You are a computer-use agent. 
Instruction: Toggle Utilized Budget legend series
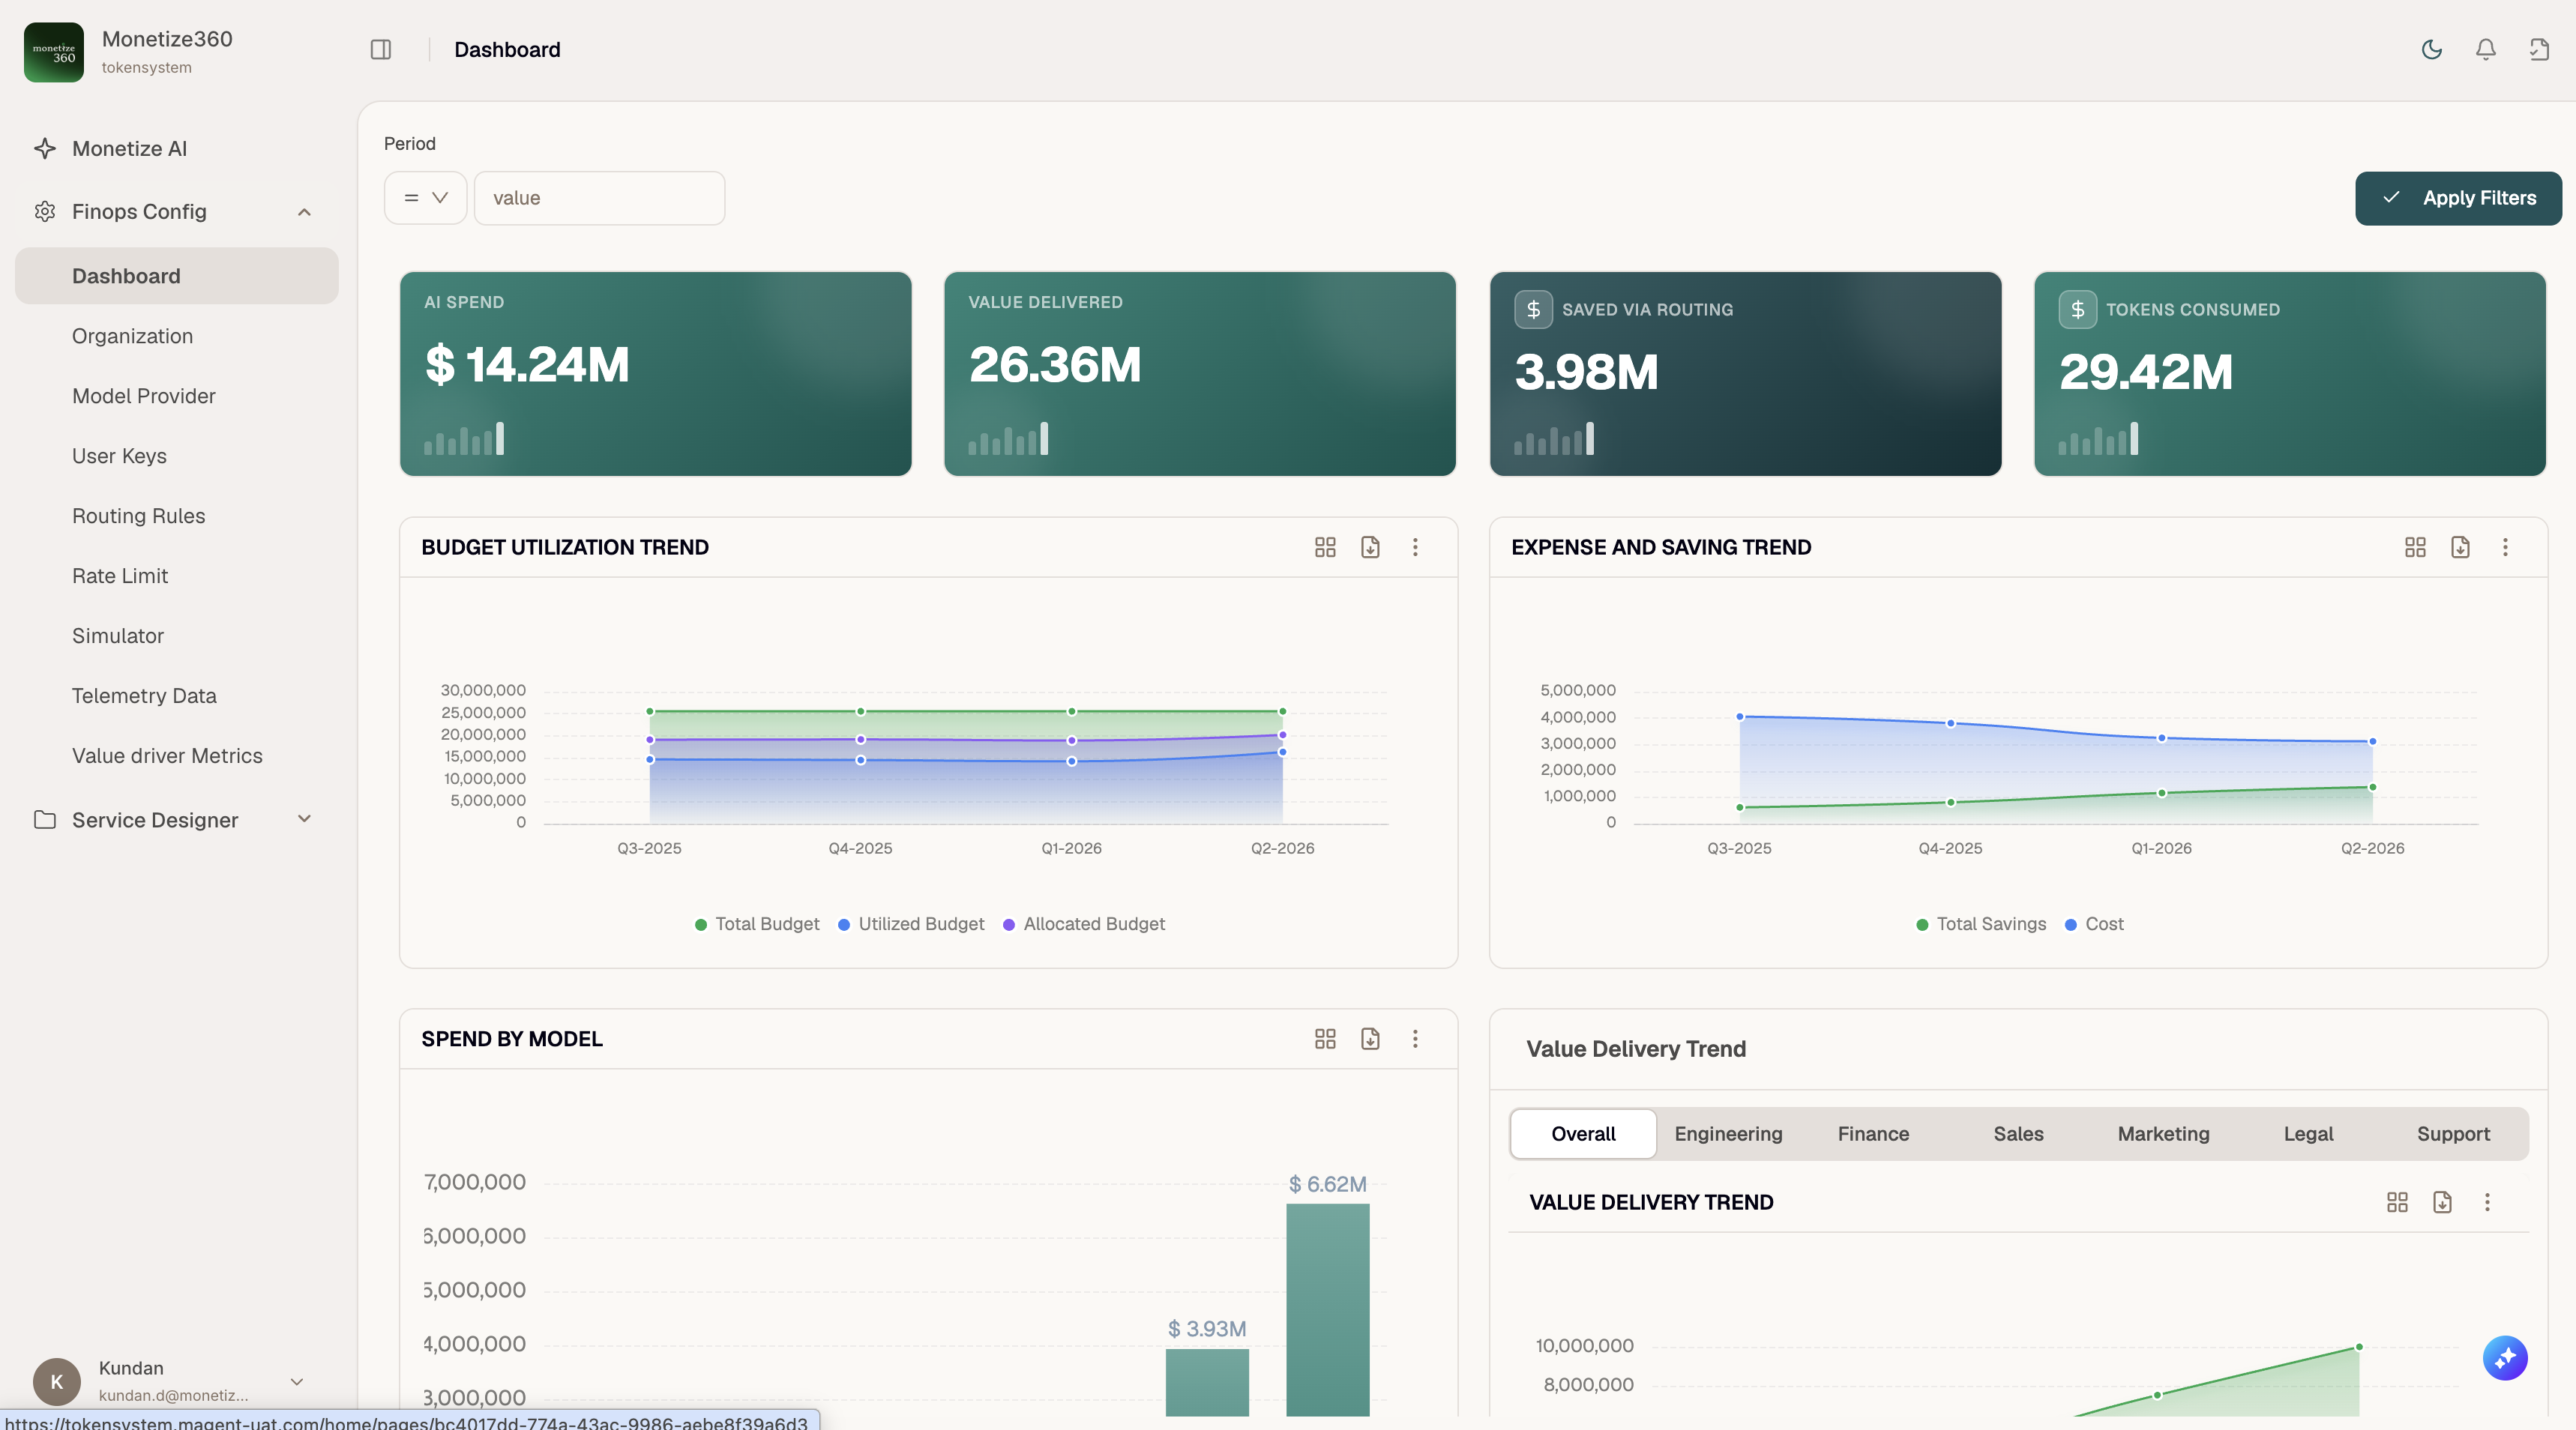(911, 924)
